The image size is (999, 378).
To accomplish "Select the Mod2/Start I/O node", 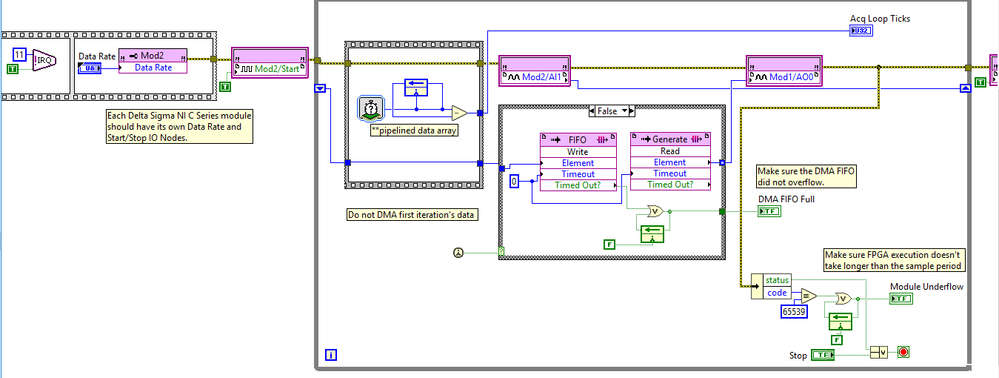I will pyautogui.click(x=270, y=62).
